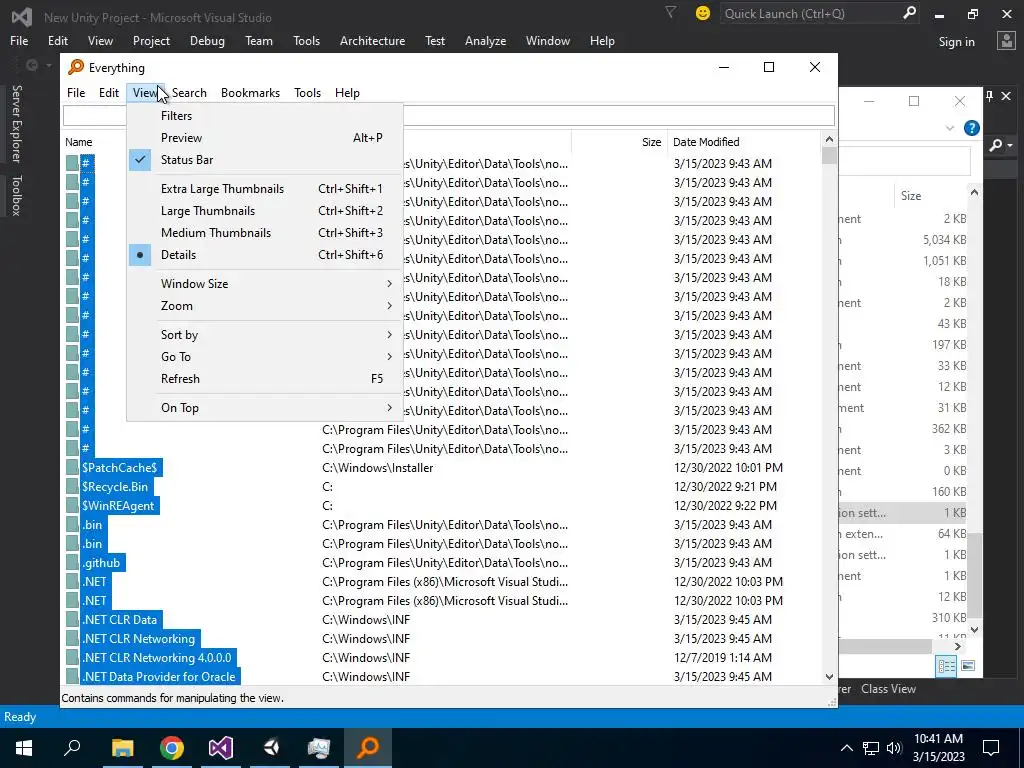The height and width of the screenshot is (768, 1024).
Task: Expand the Zoom submenu
Action: point(264,306)
